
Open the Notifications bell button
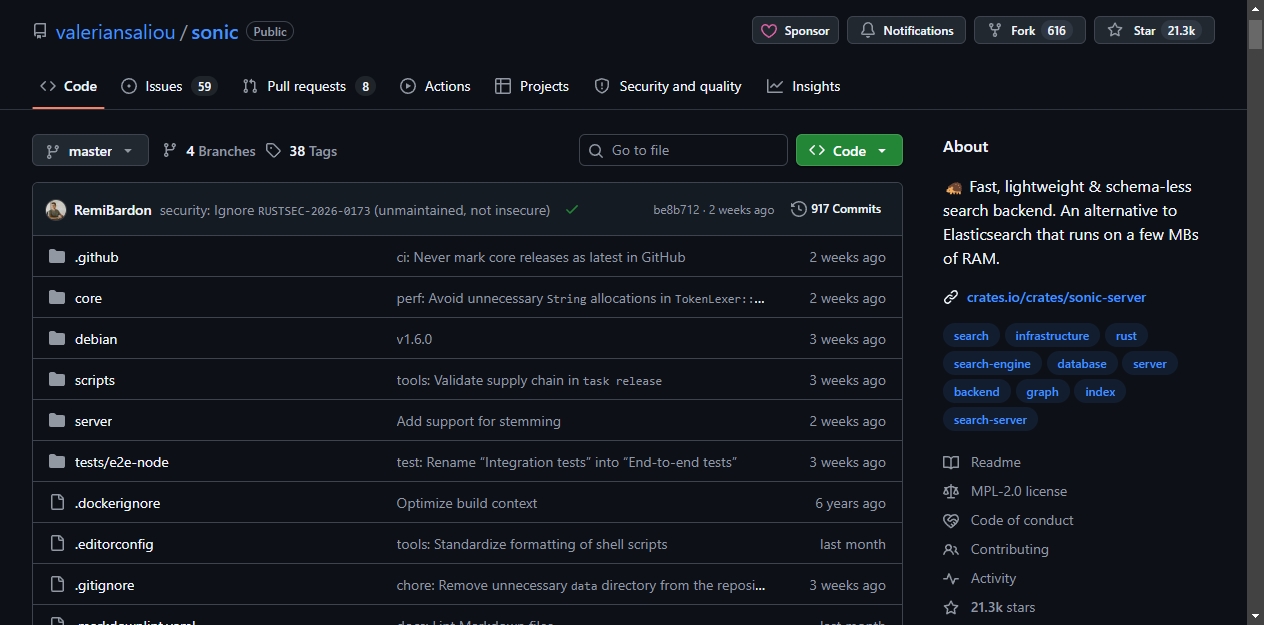(x=906, y=31)
